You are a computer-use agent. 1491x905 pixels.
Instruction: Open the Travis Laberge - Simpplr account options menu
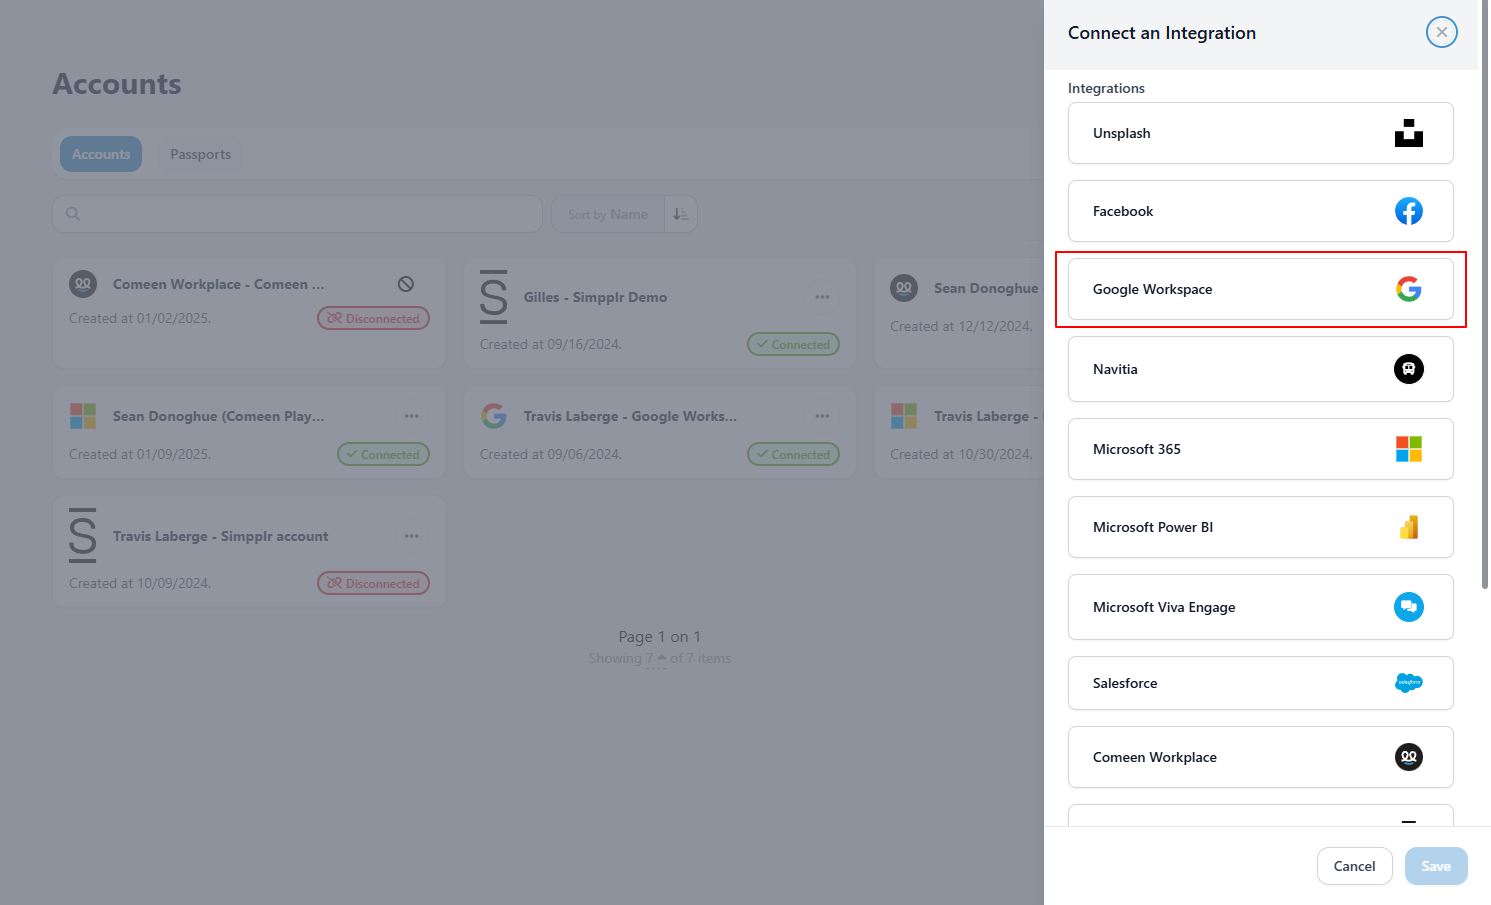coord(411,536)
